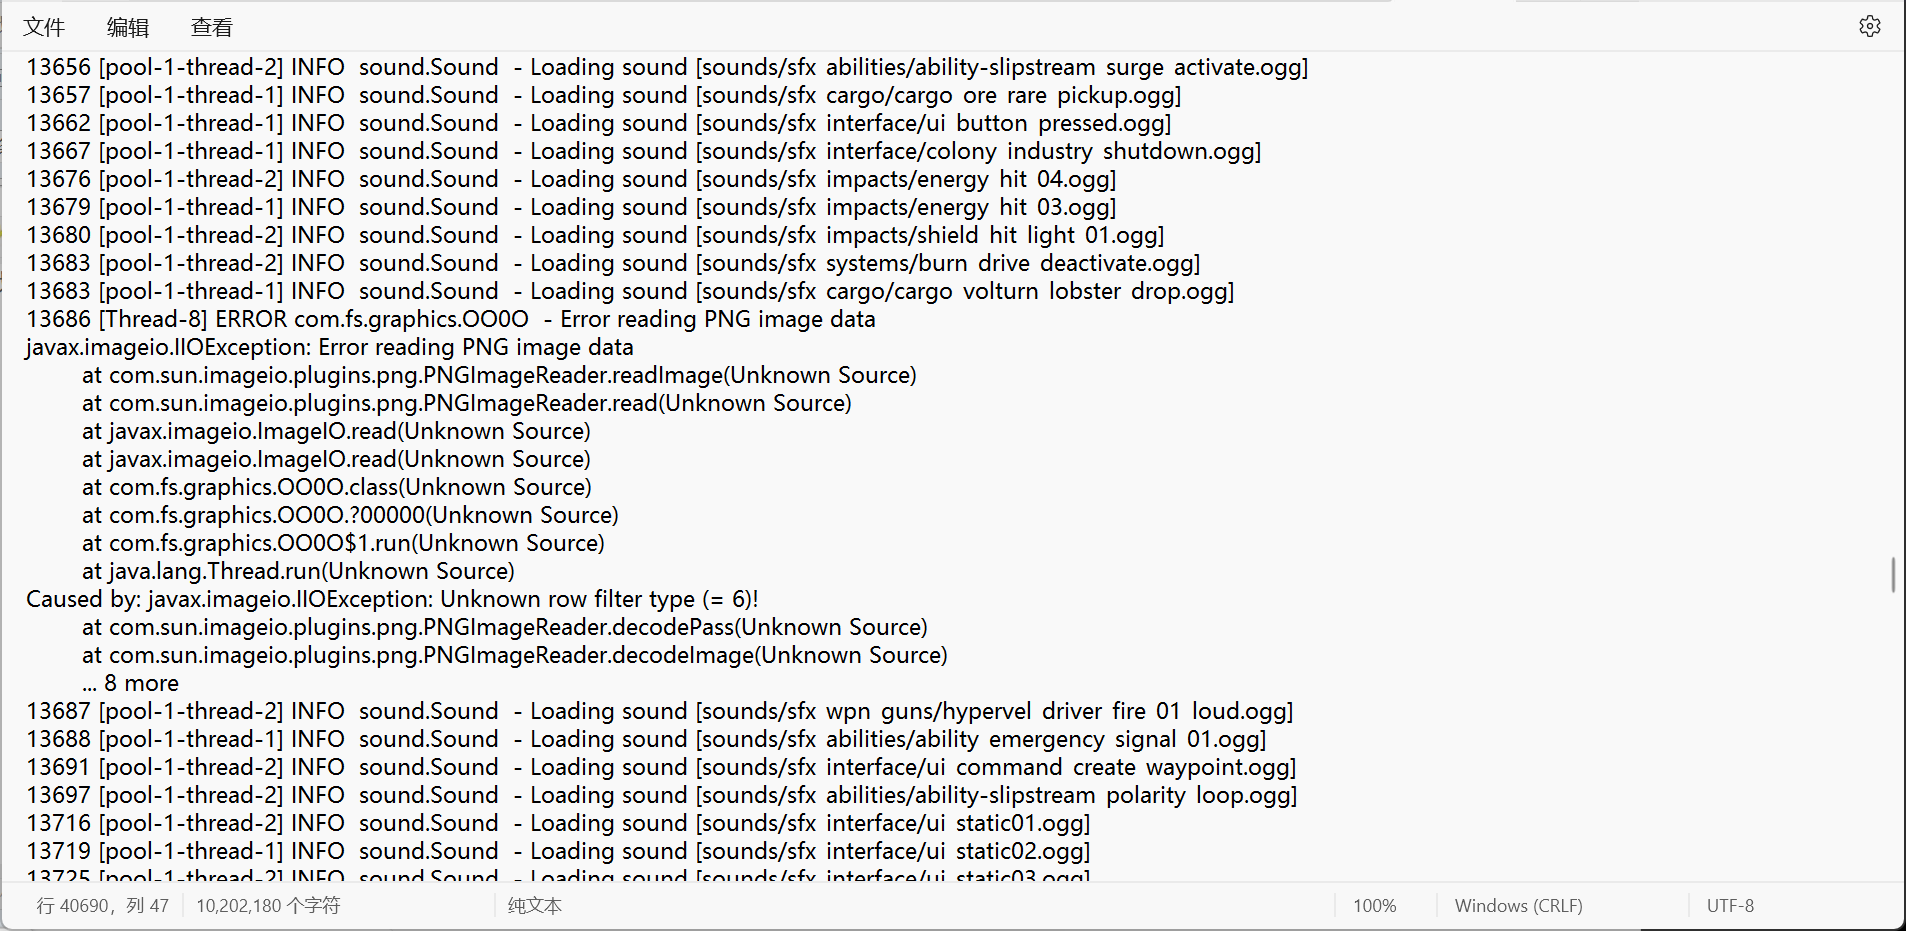
Task: Open Notepad settings via gear icon
Action: click(x=1869, y=27)
